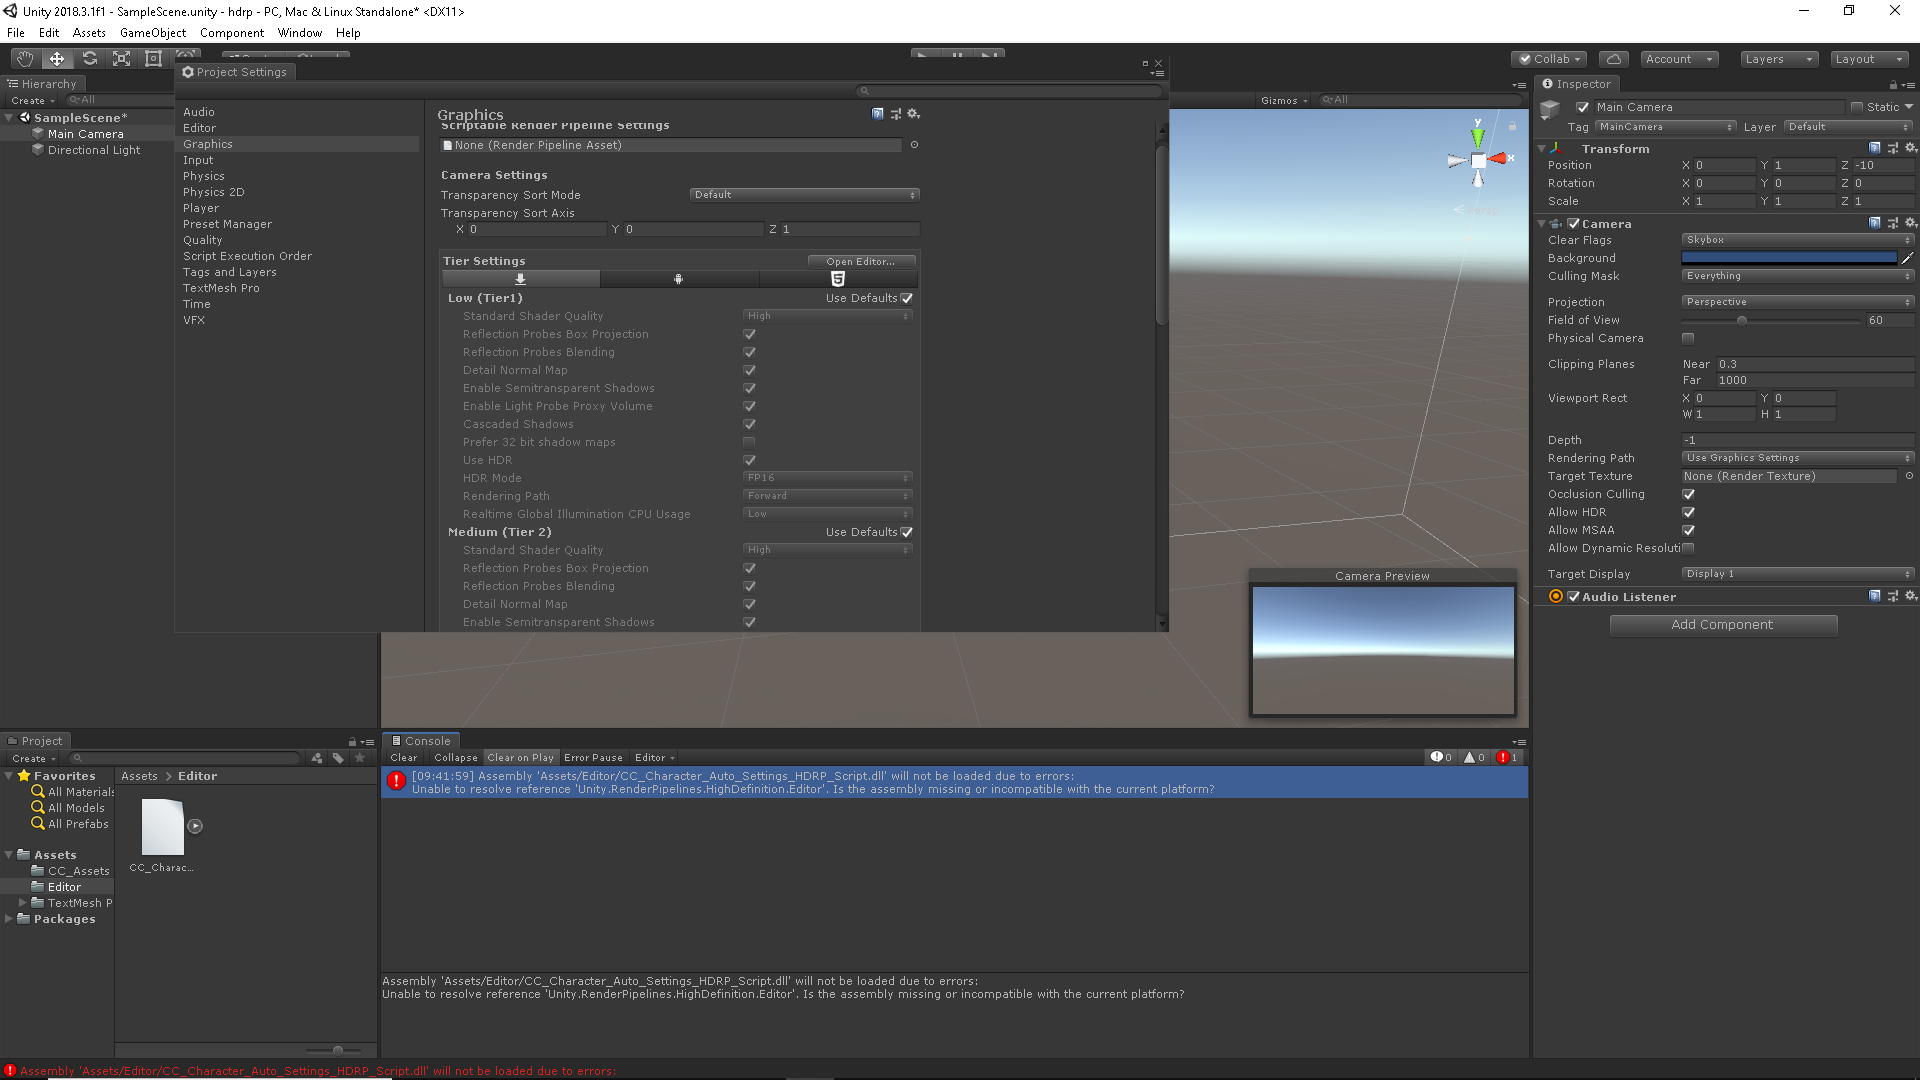This screenshot has width=1920, height=1080.
Task: Select the standalone platform tier tab
Action: 520,279
